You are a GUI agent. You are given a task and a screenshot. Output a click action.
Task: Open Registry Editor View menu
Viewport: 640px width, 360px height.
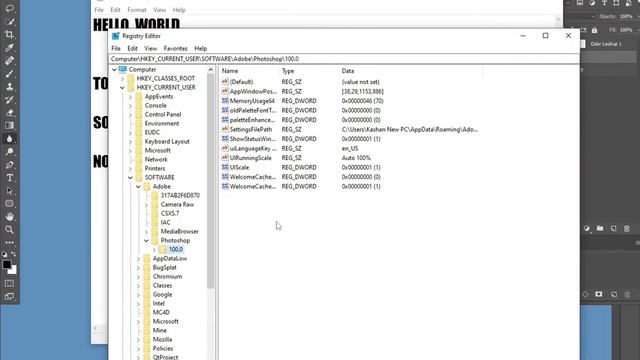pos(150,48)
